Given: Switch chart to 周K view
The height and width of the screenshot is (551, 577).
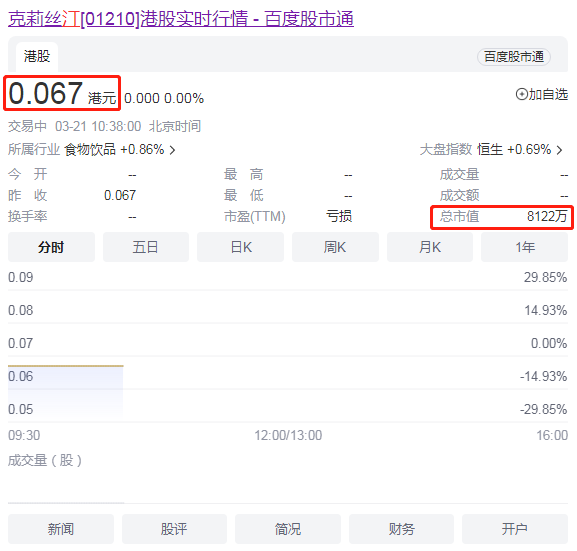Looking at the screenshot, I should click(335, 247).
